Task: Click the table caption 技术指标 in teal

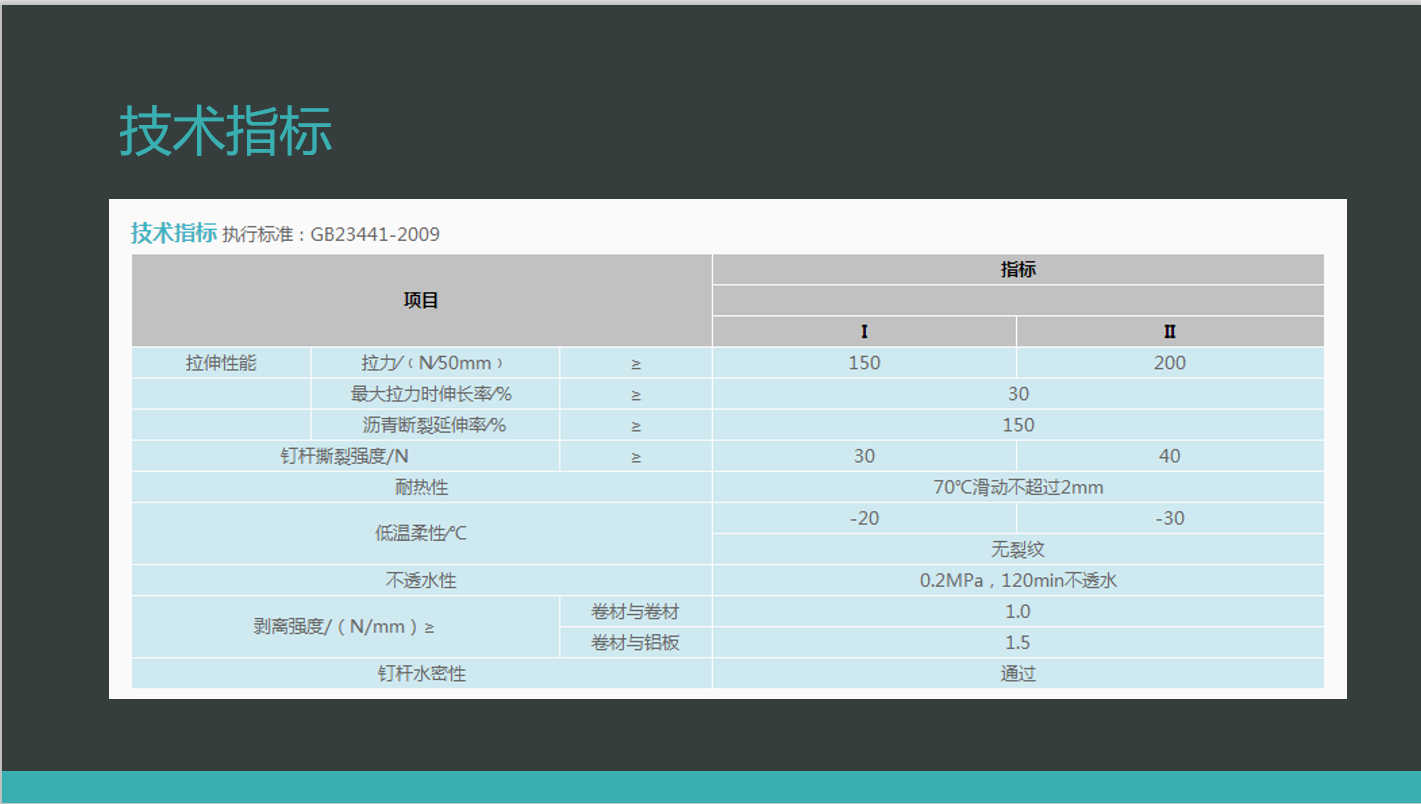Action: [x=174, y=233]
